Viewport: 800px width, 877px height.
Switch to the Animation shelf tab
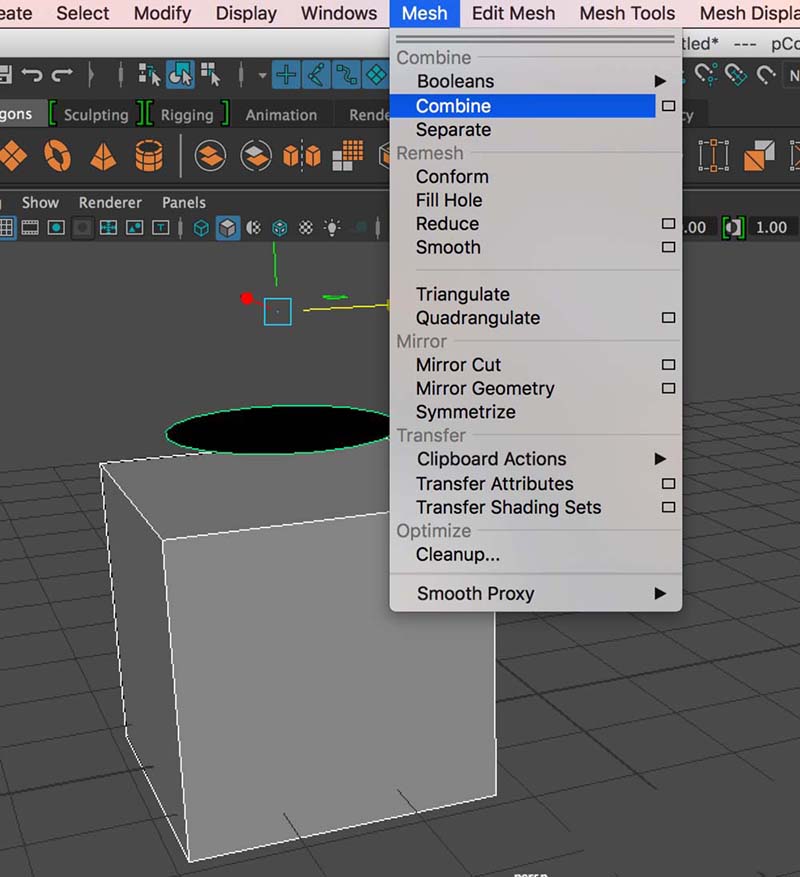click(281, 115)
